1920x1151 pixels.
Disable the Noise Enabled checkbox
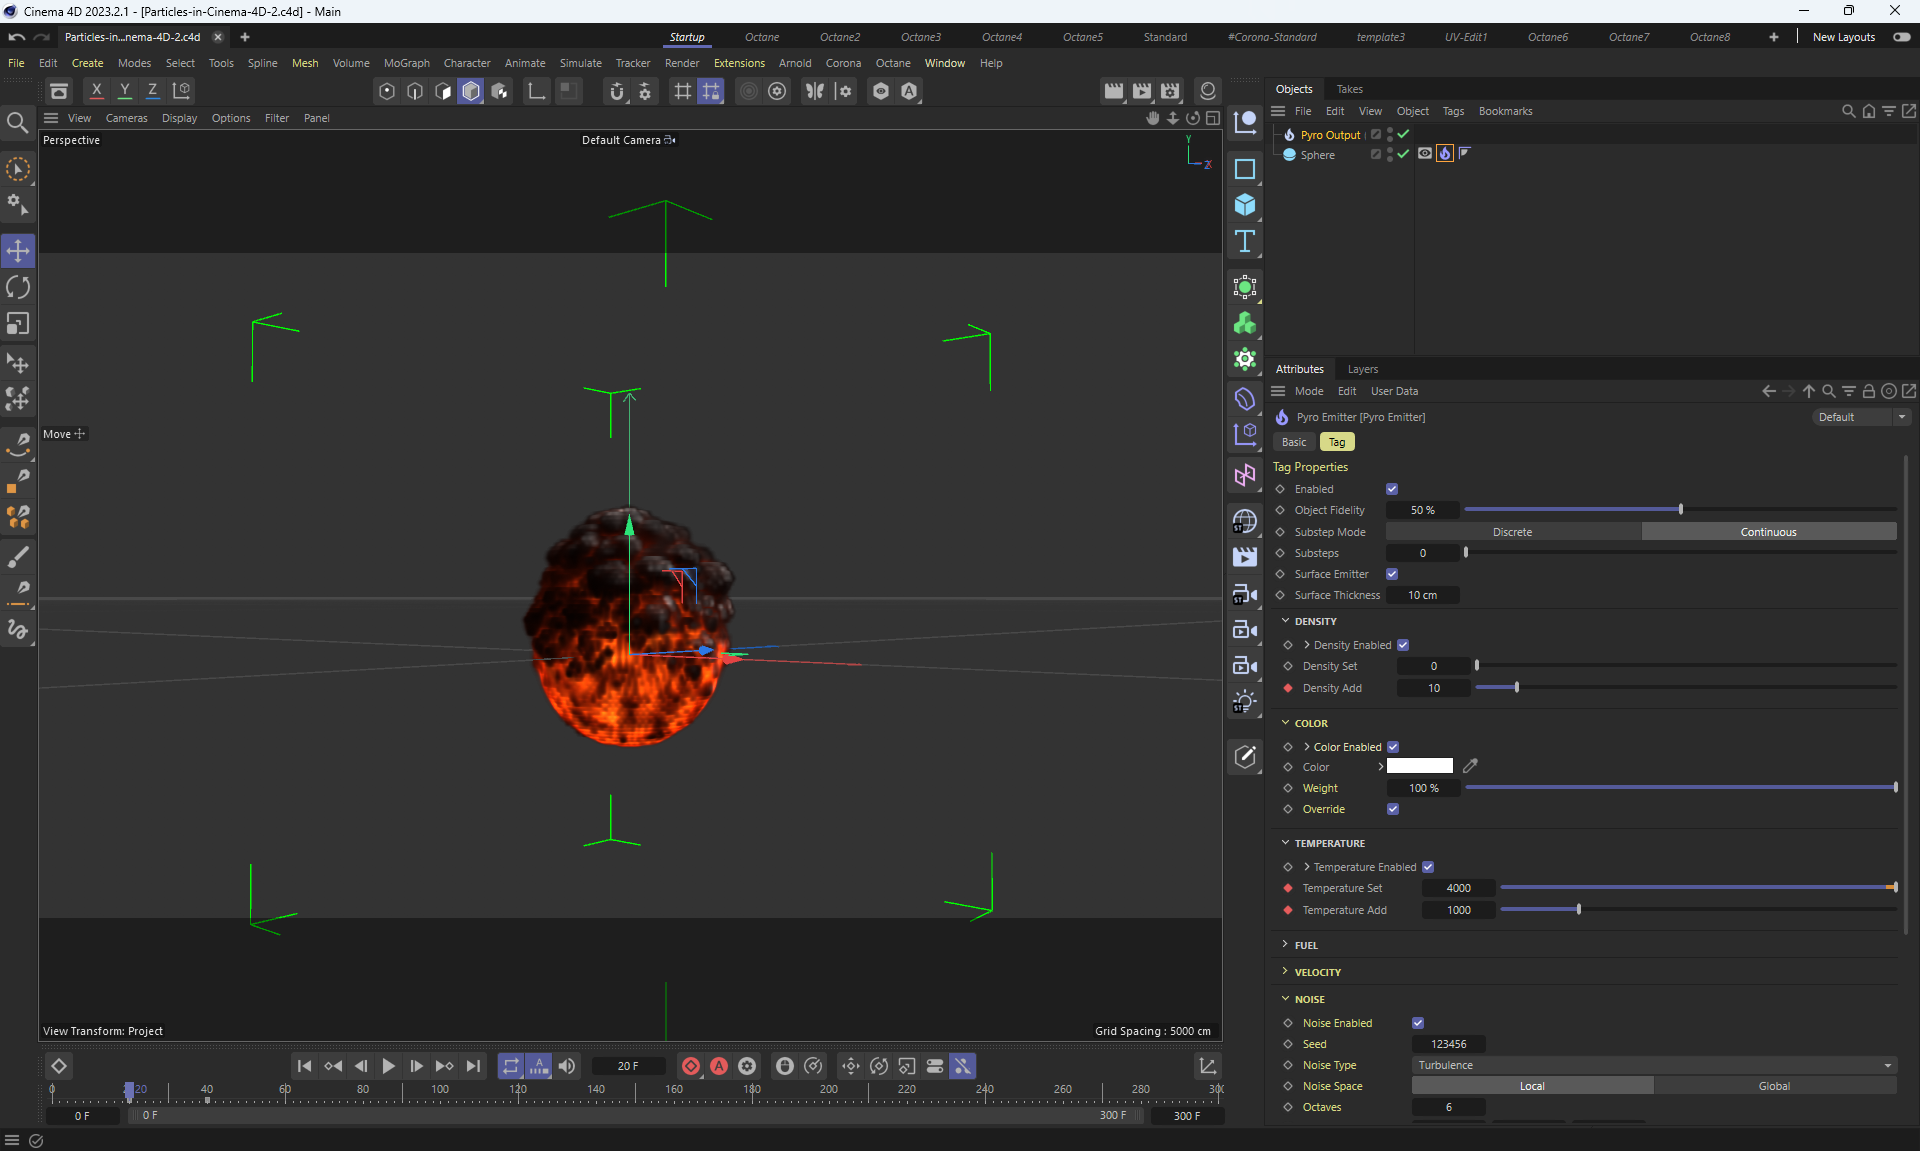1418,1023
